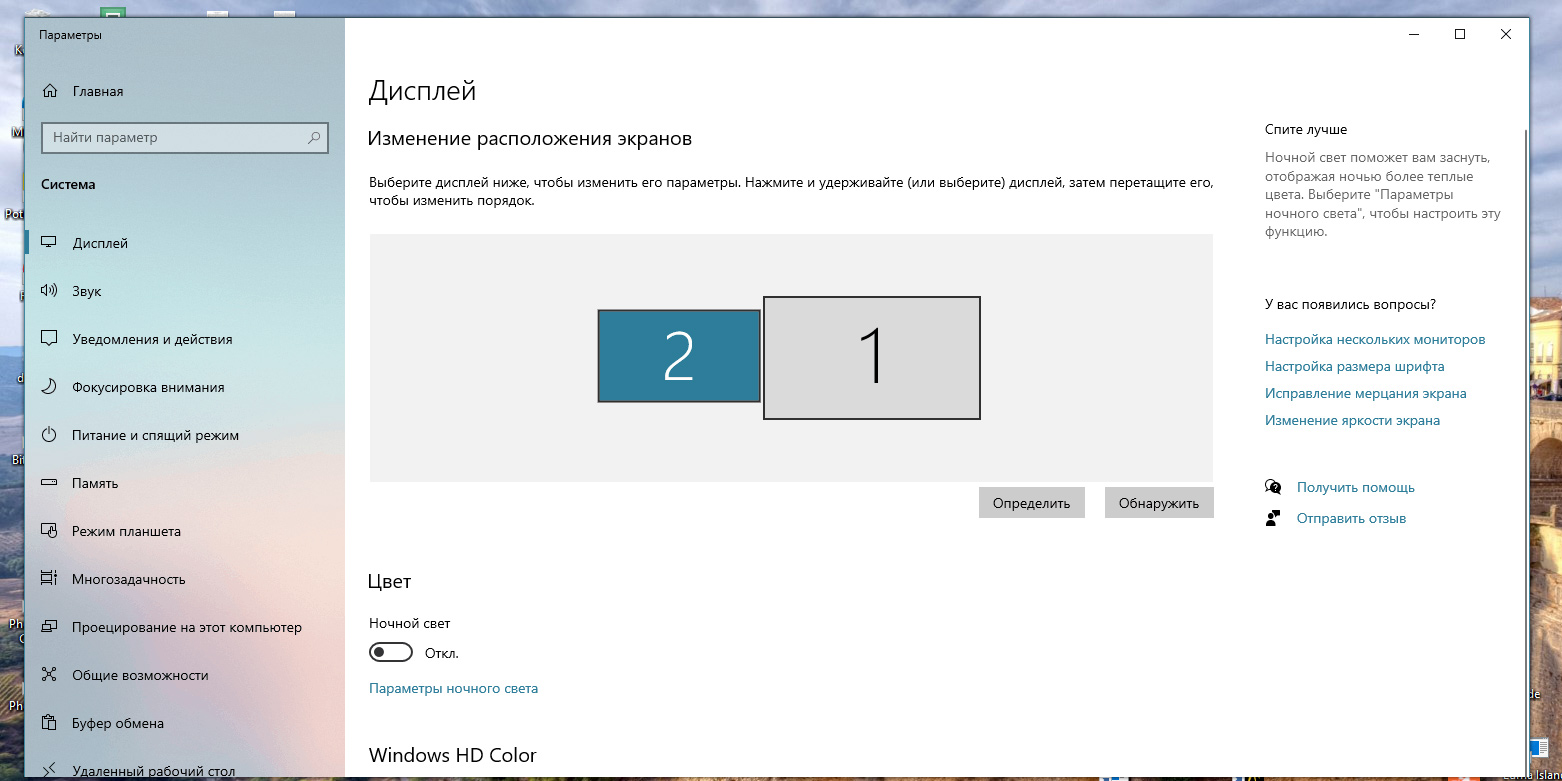Select Режим планшета in sidebar
1562x781 pixels.
tap(185, 531)
